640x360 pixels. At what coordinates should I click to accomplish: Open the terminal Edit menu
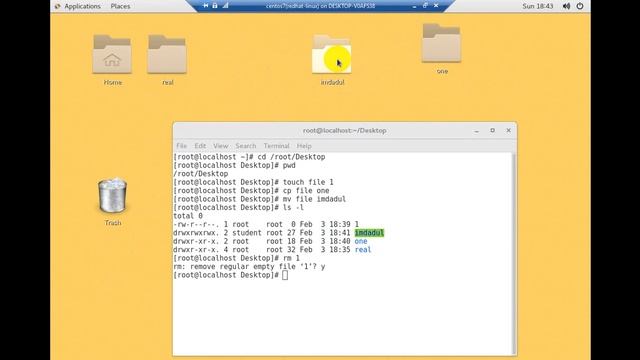(x=200, y=146)
